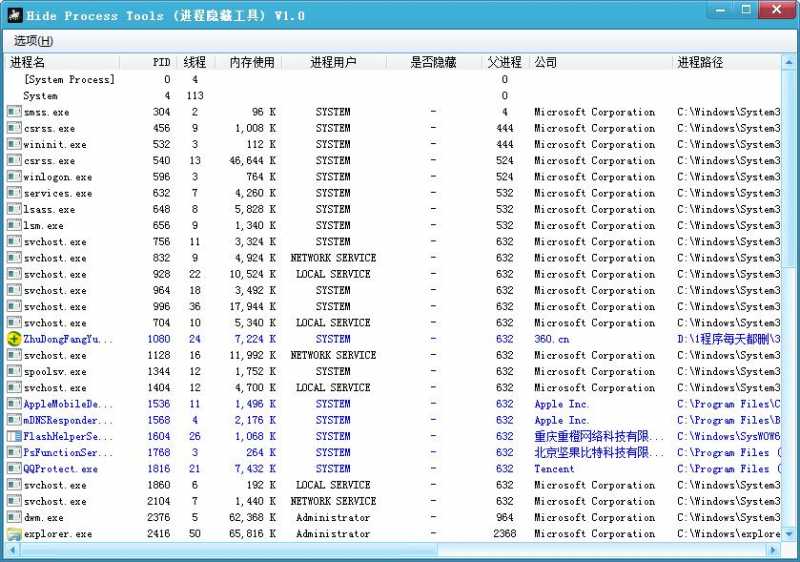Click the PsFunctionSer... process icon
The image size is (800, 562).
[x=14, y=453]
